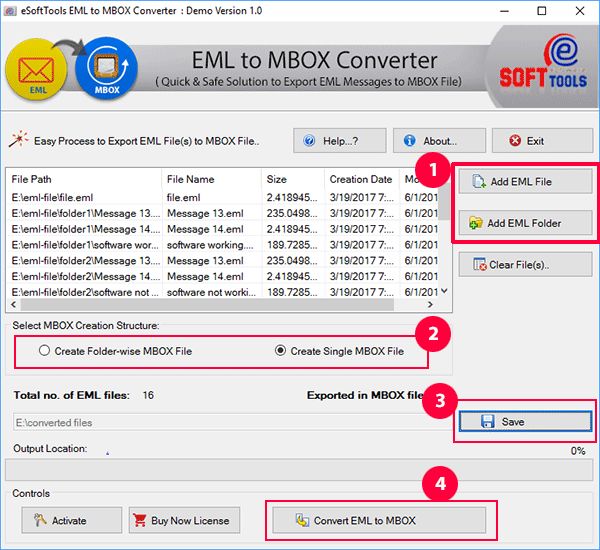
Task: Click the blue MBOX logo
Action: point(107,68)
